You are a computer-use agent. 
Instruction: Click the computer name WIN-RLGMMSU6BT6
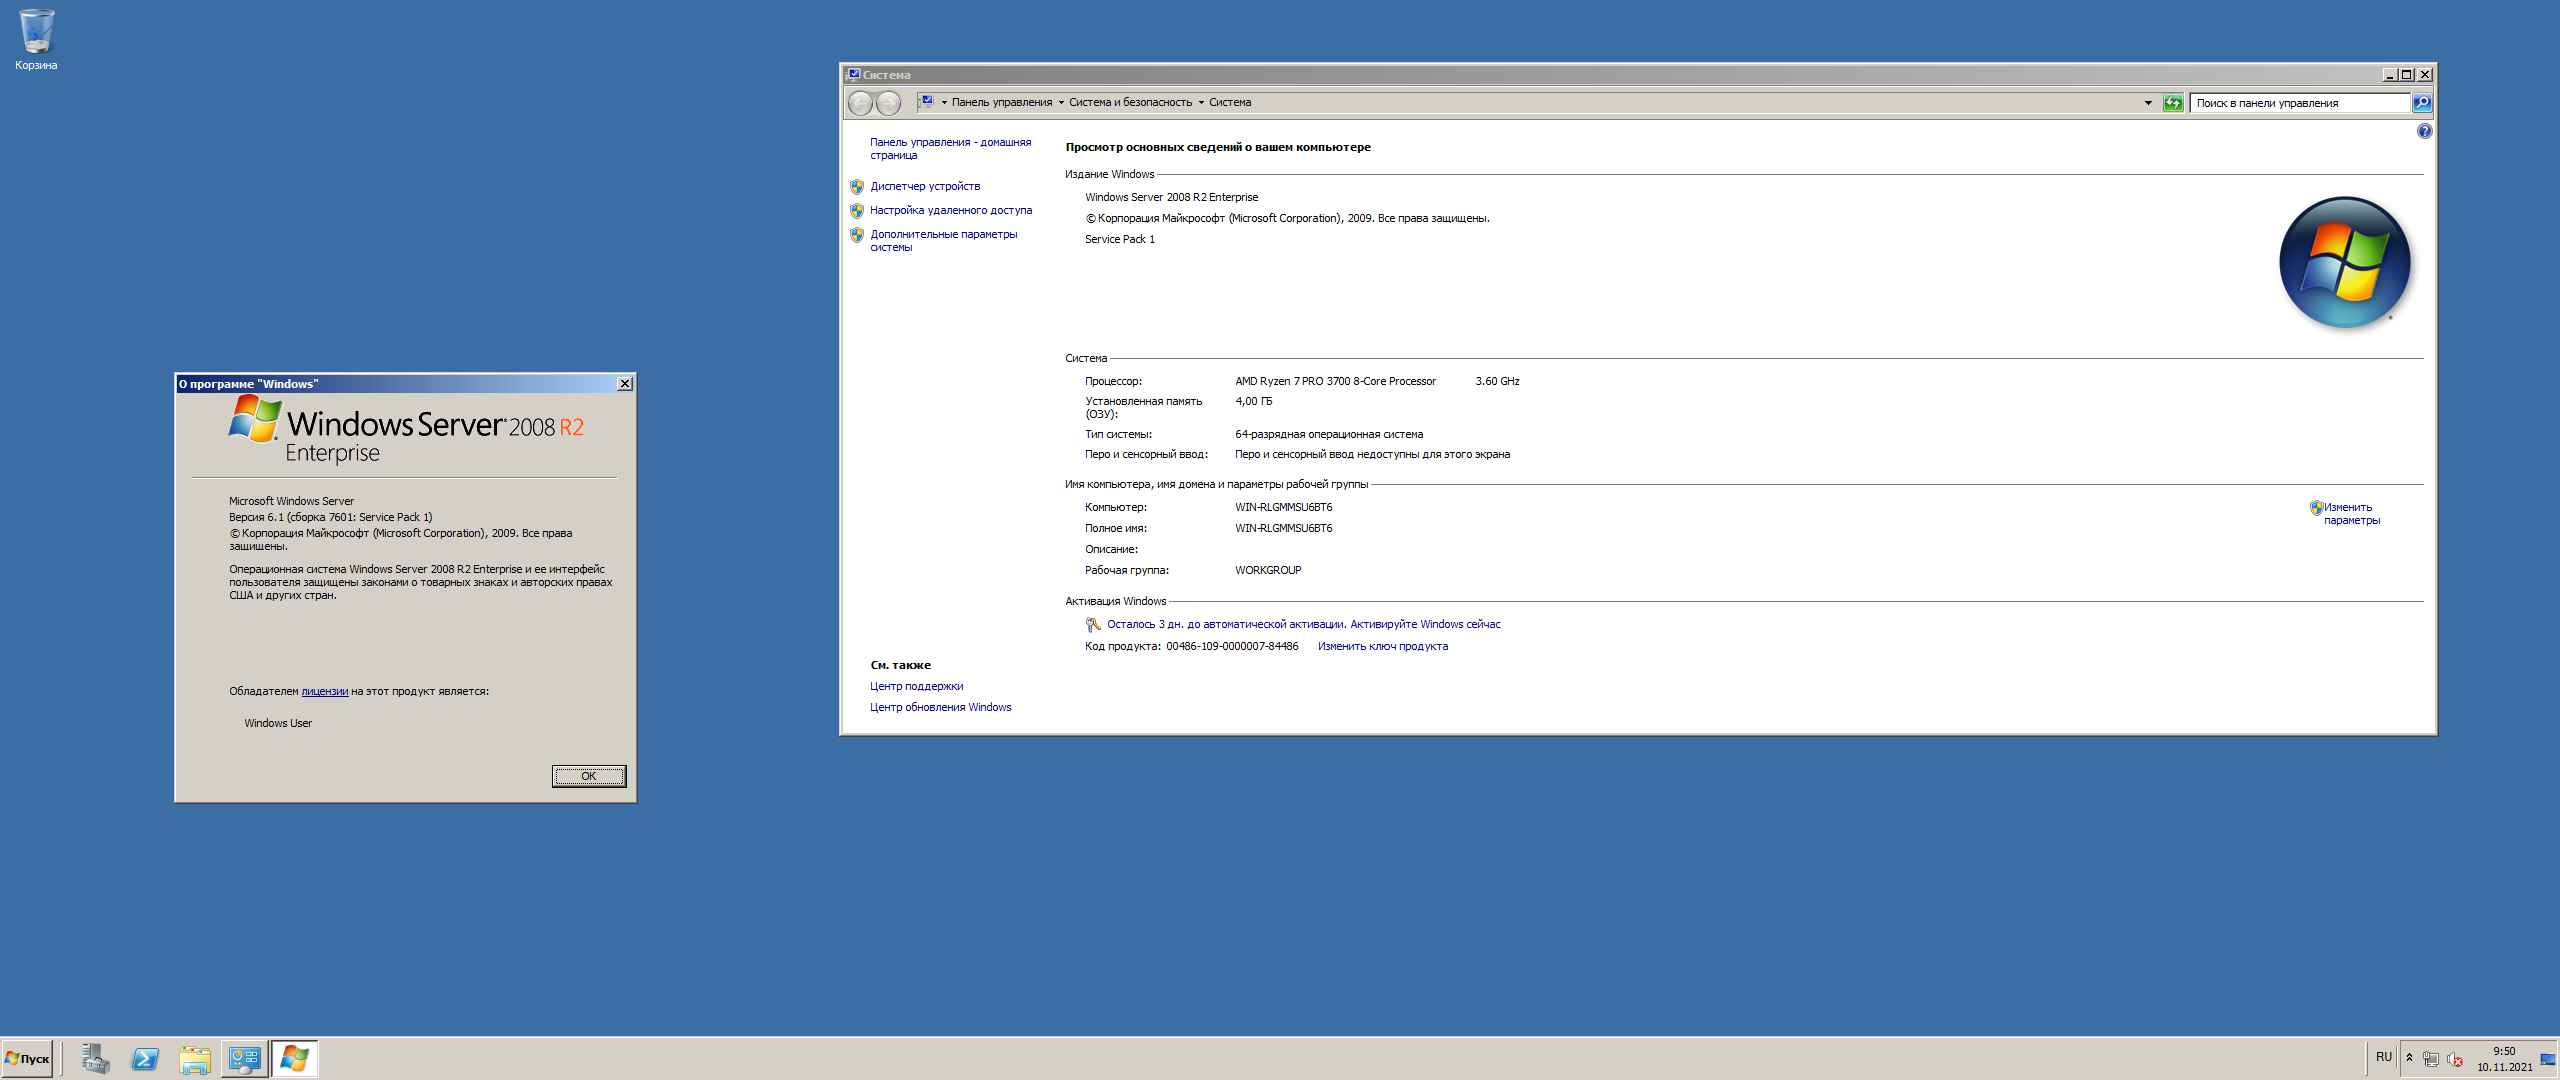click(x=1283, y=508)
